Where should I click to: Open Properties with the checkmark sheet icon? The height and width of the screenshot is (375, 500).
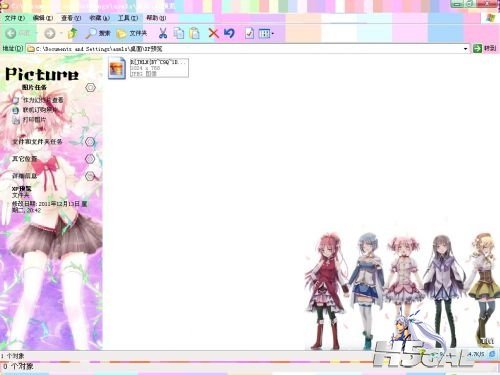(249, 33)
